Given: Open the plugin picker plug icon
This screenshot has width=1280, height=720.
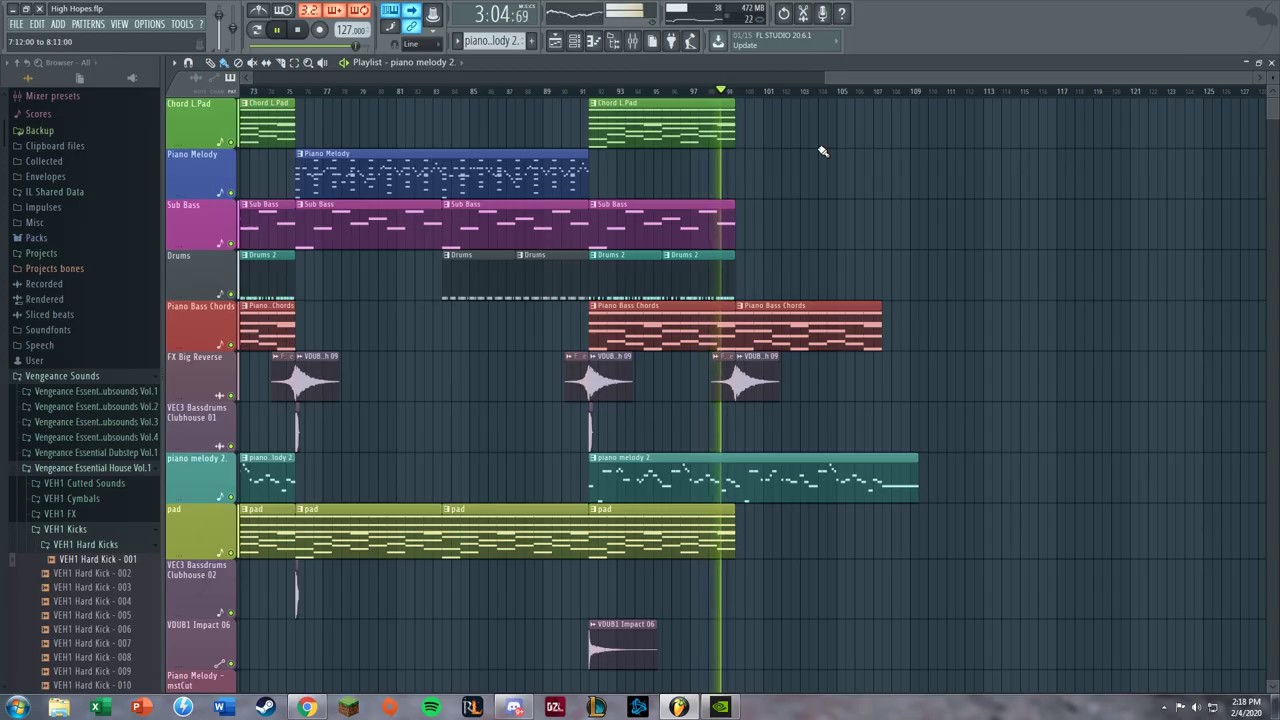Looking at the screenshot, I should (671, 41).
